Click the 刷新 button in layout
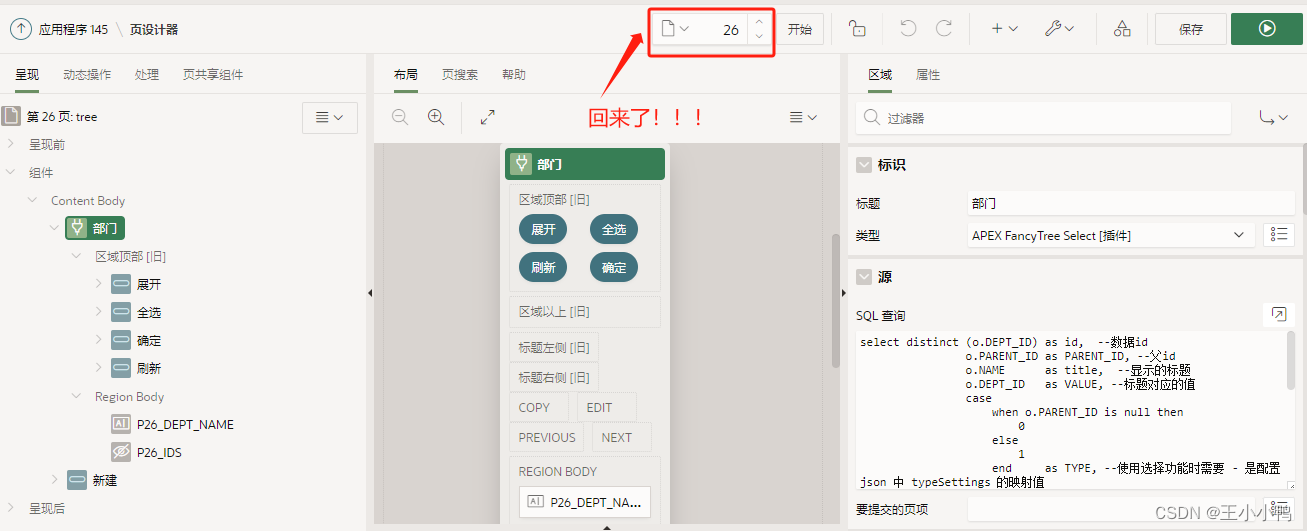The image size is (1307, 531). [543, 267]
